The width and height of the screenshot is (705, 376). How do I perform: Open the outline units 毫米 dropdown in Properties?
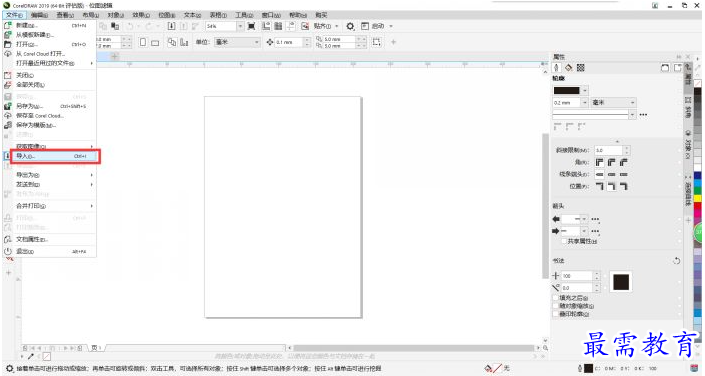coord(632,103)
